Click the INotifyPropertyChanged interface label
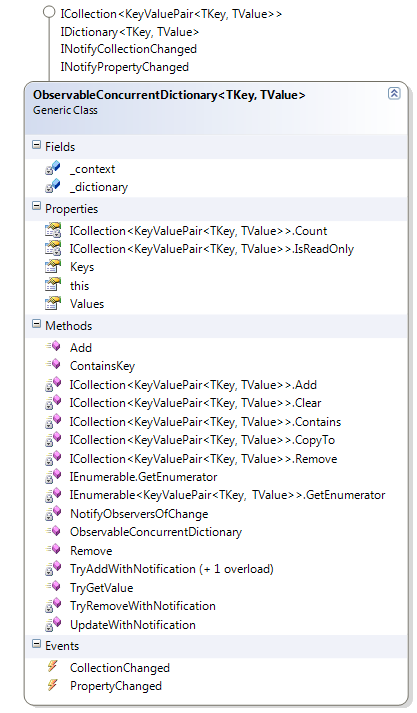 (x=125, y=67)
